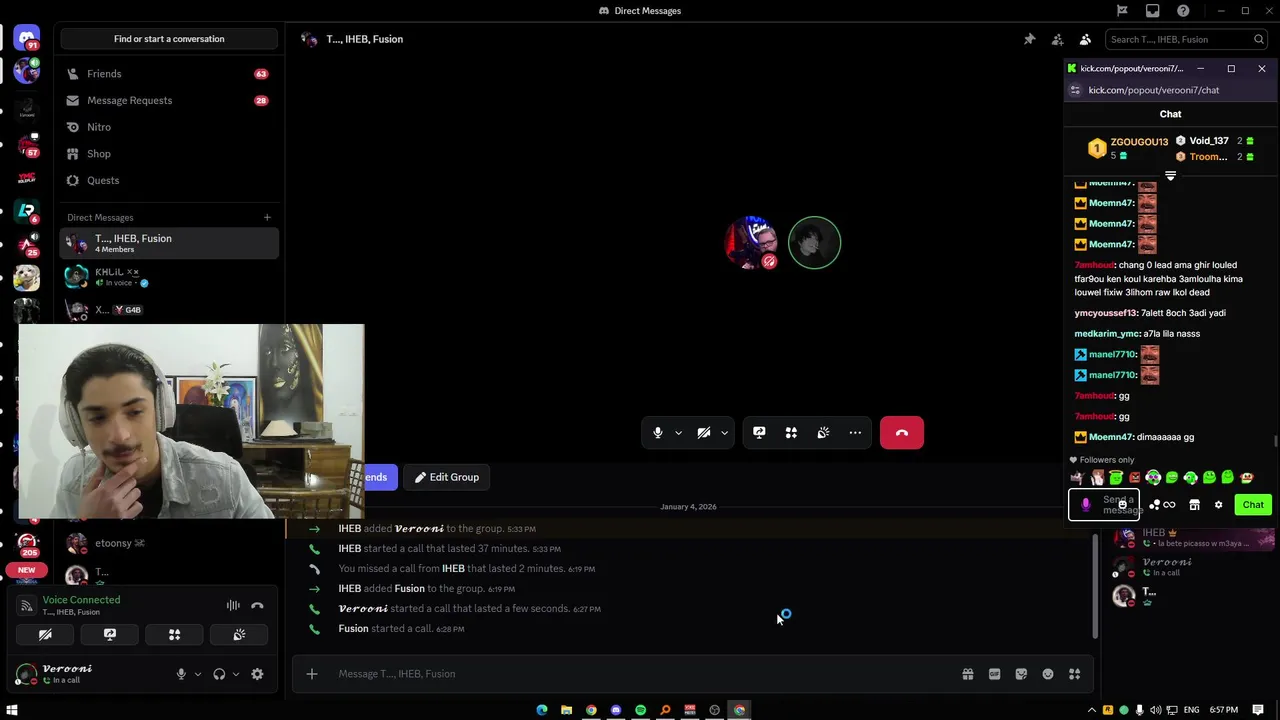Disconnect with the red hang-up button
The height and width of the screenshot is (720, 1280).
(x=902, y=433)
